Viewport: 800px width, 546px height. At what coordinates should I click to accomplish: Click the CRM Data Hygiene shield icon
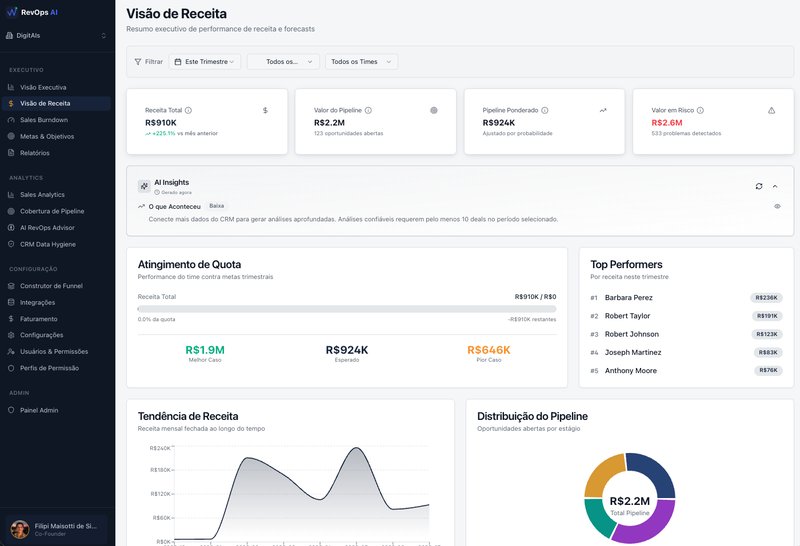(x=11, y=244)
